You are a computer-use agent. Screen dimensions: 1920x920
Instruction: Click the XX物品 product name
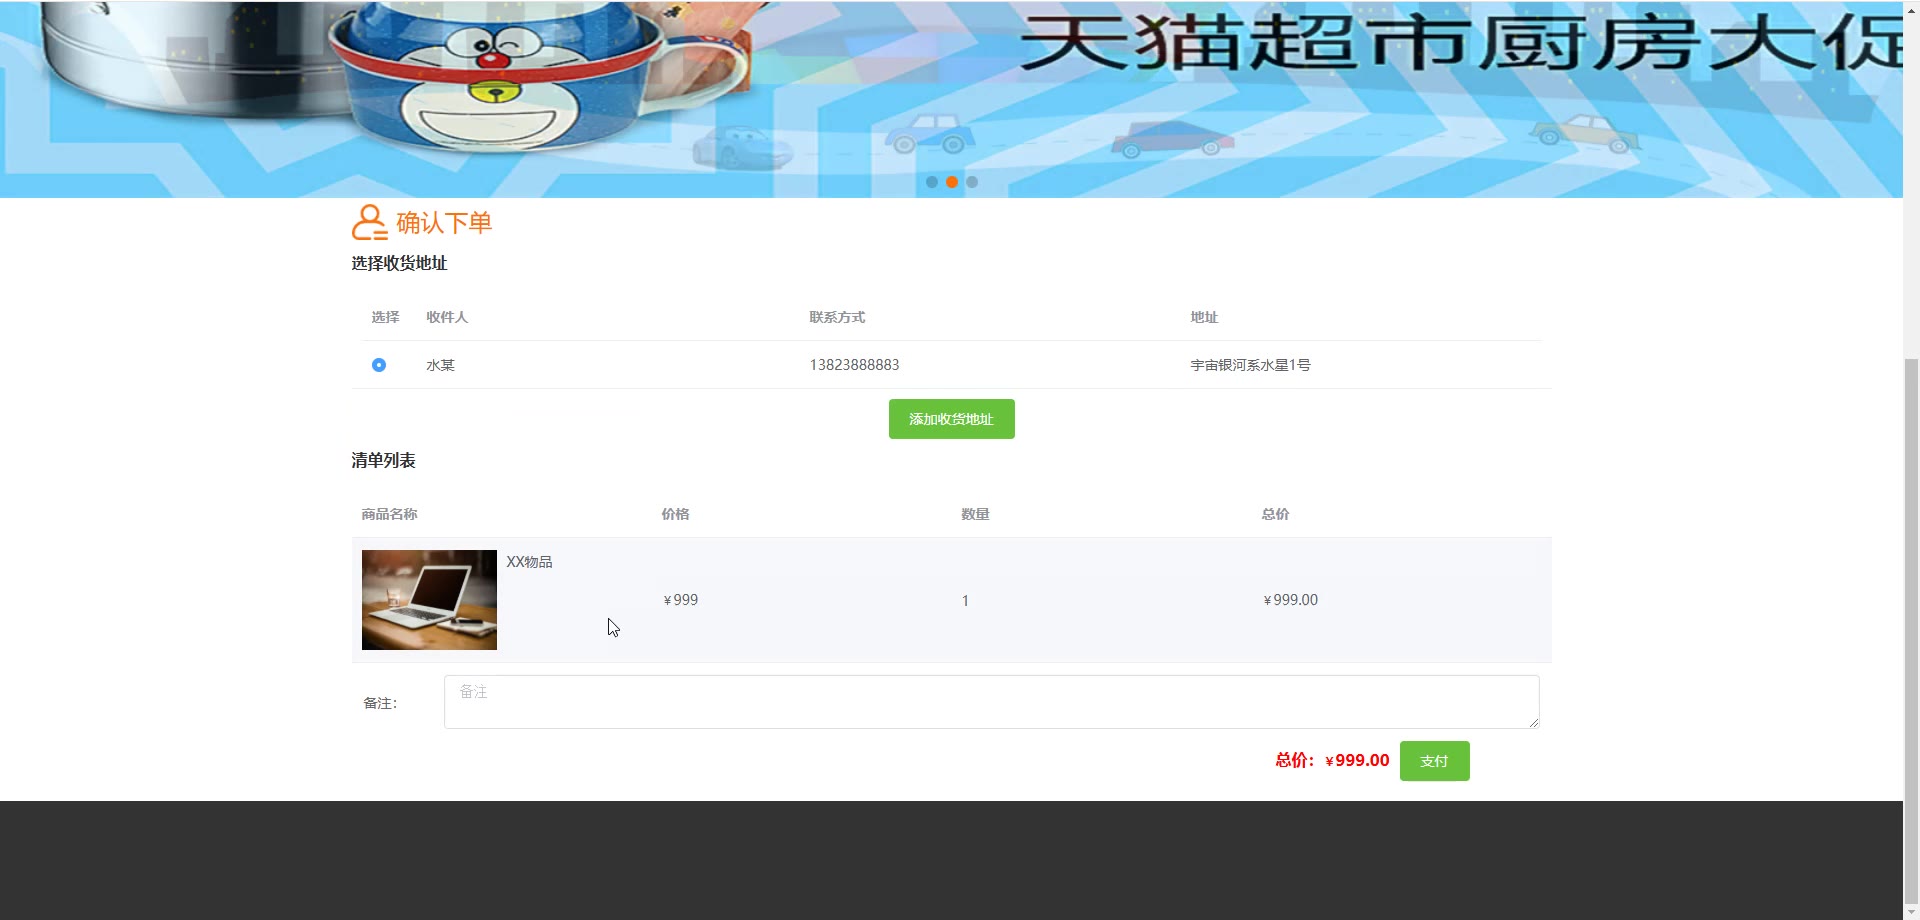pyautogui.click(x=529, y=562)
